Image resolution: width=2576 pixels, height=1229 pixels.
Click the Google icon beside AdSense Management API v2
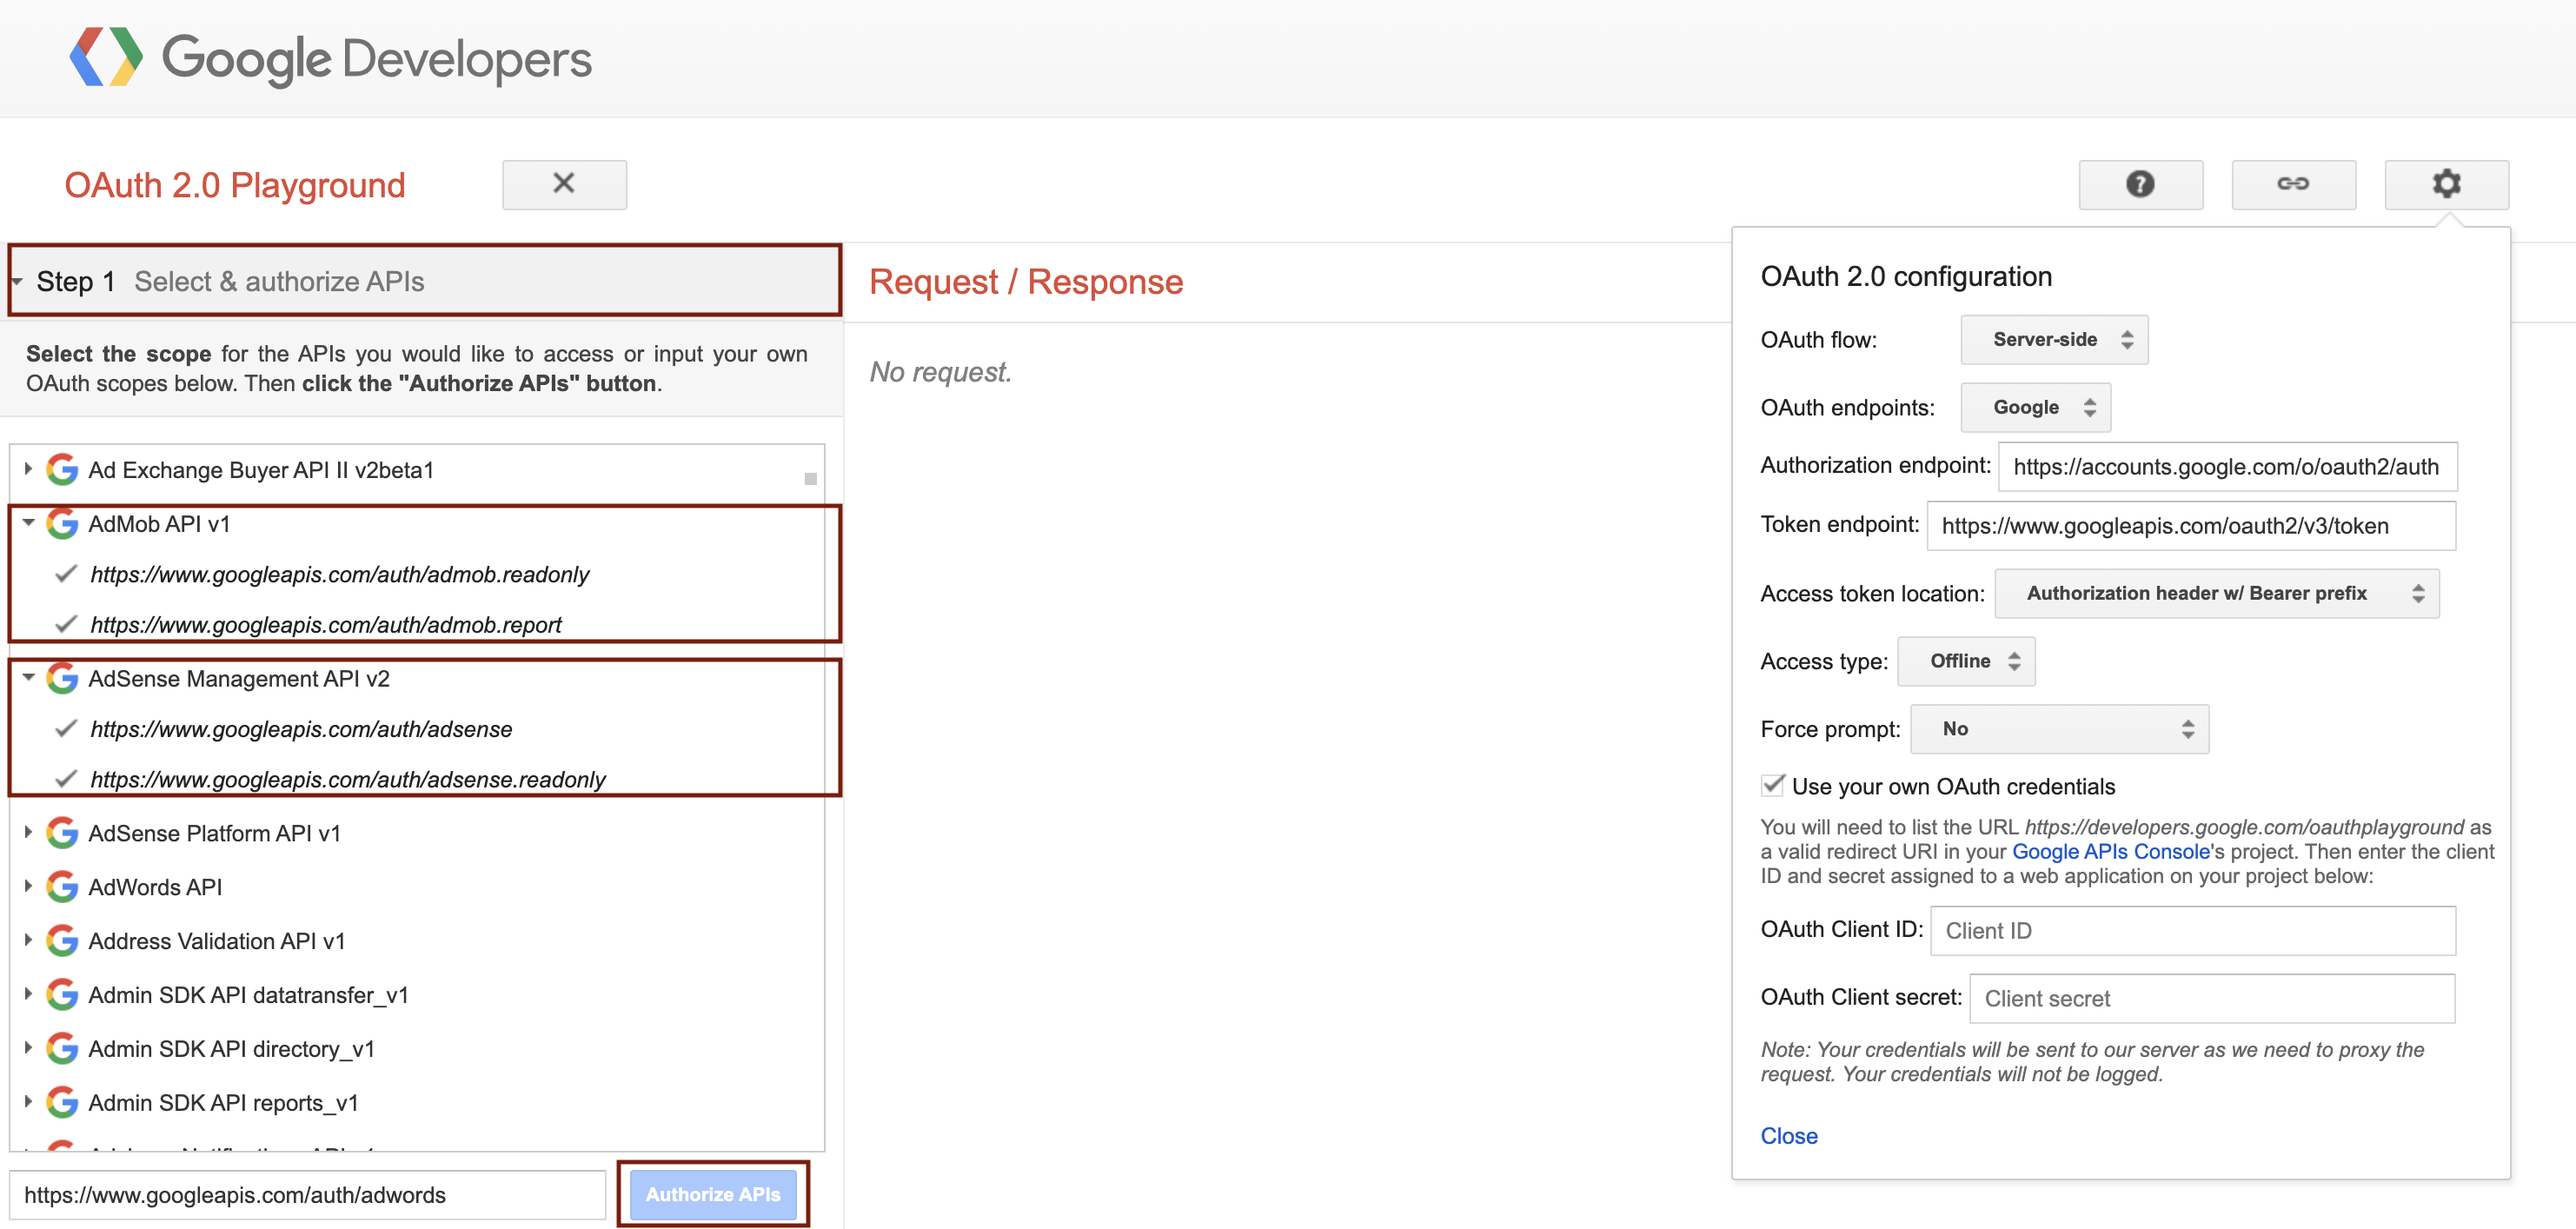point(61,678)
